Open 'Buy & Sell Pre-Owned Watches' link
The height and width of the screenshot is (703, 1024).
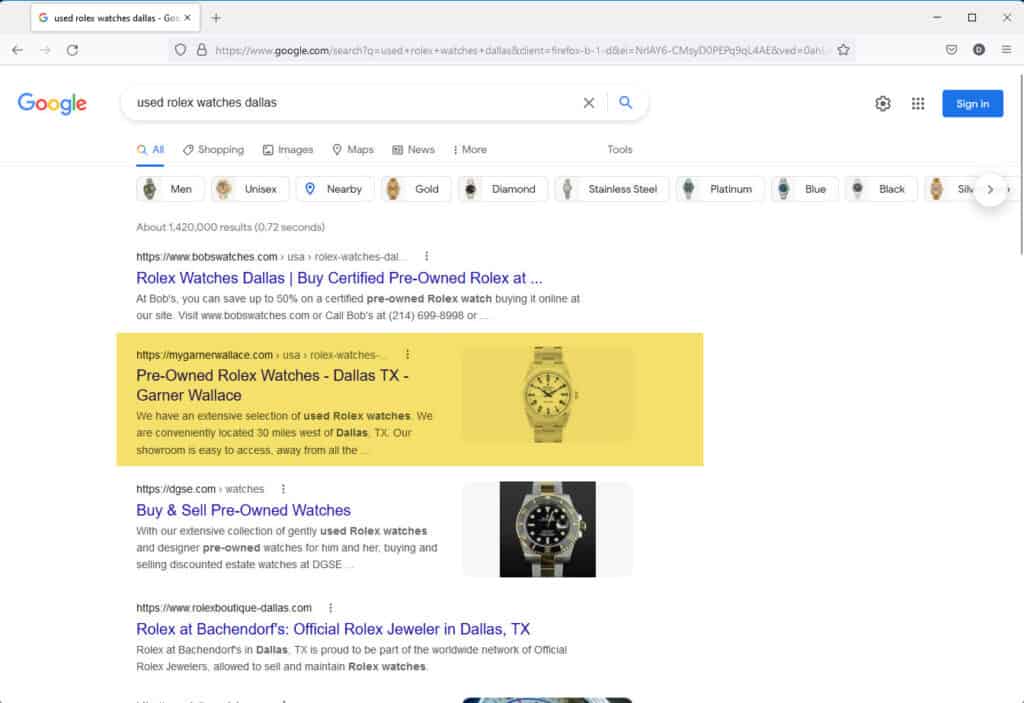pos(243,510)
